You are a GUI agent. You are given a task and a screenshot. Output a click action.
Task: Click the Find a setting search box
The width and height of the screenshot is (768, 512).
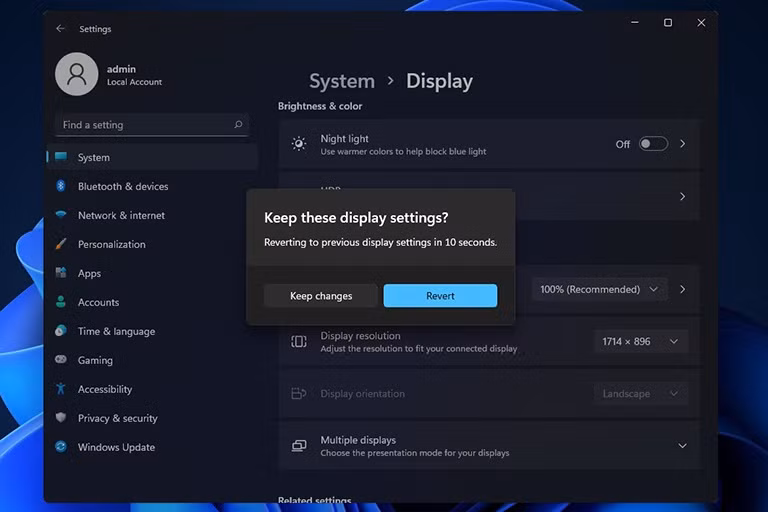[x=152, y=125]
